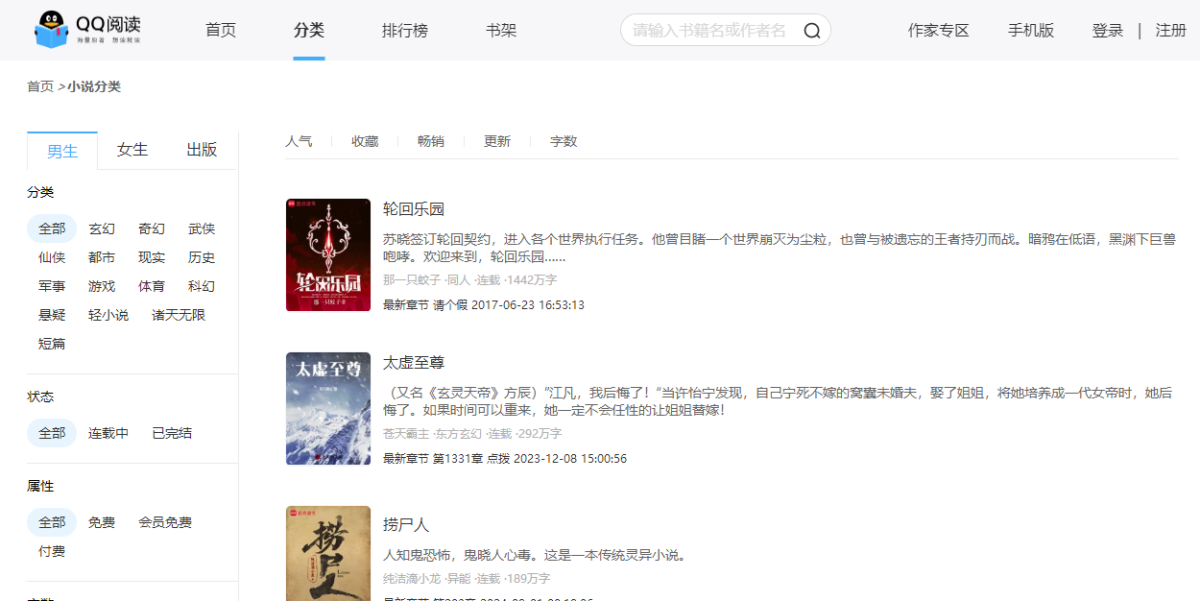
Task: Sort the list by 收藏
Action: (365, 142)
